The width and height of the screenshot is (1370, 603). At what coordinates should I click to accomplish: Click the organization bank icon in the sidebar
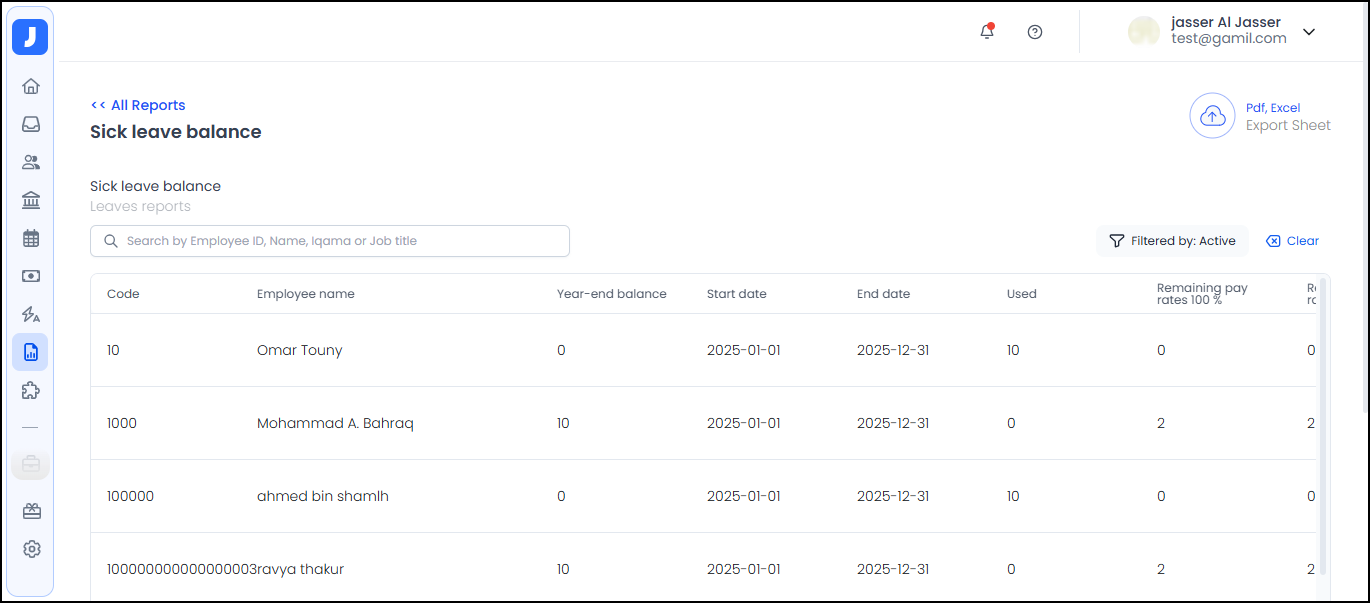(x=30, y=200)
